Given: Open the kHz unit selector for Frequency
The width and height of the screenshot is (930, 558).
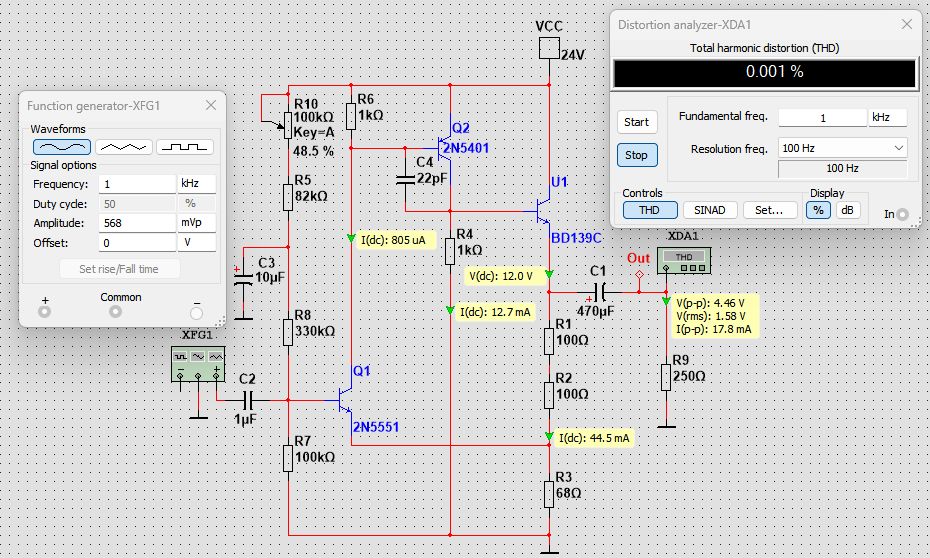Looking at the screenshot, I should point(196,184).
